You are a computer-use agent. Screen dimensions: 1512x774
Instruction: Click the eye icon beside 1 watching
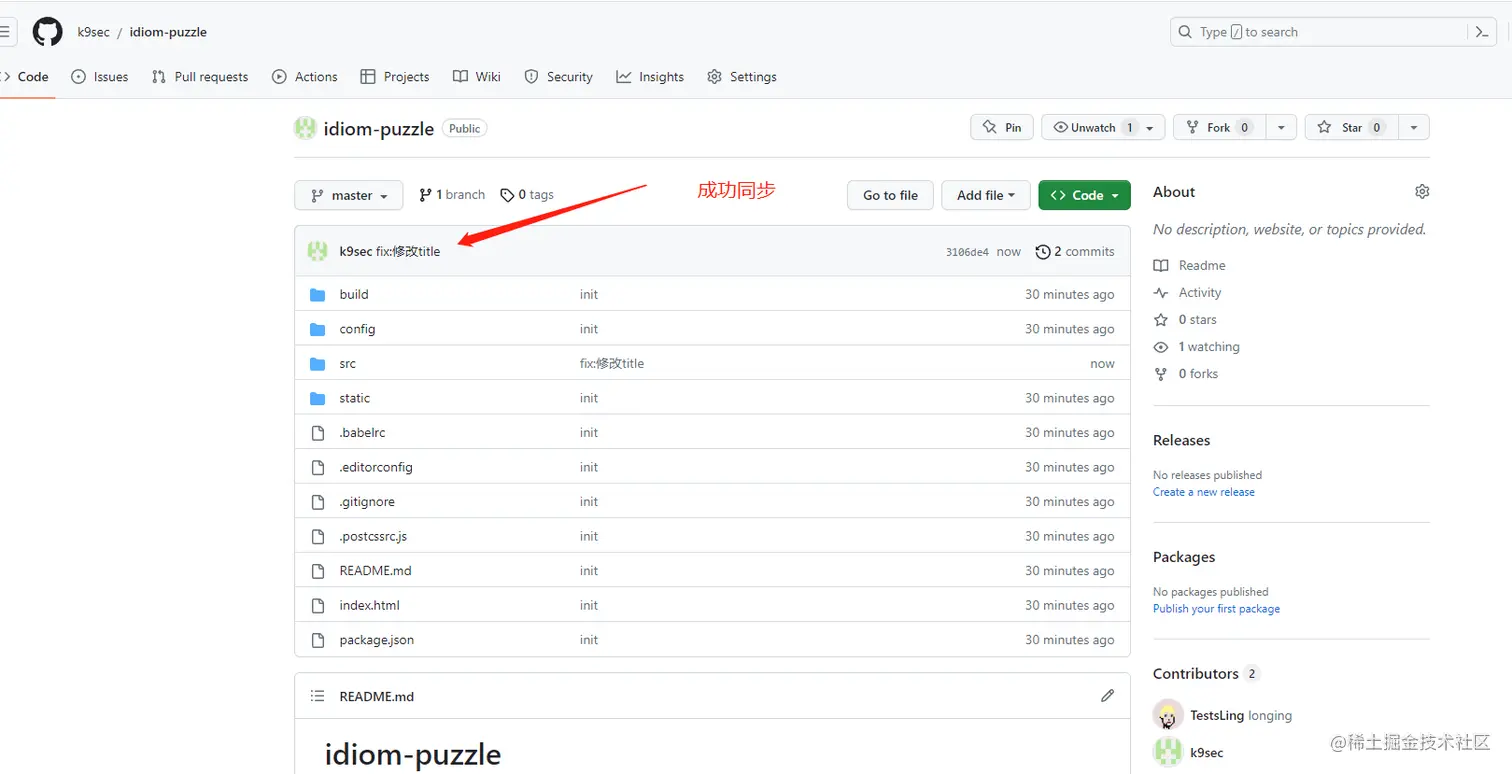coord(1161,347)
